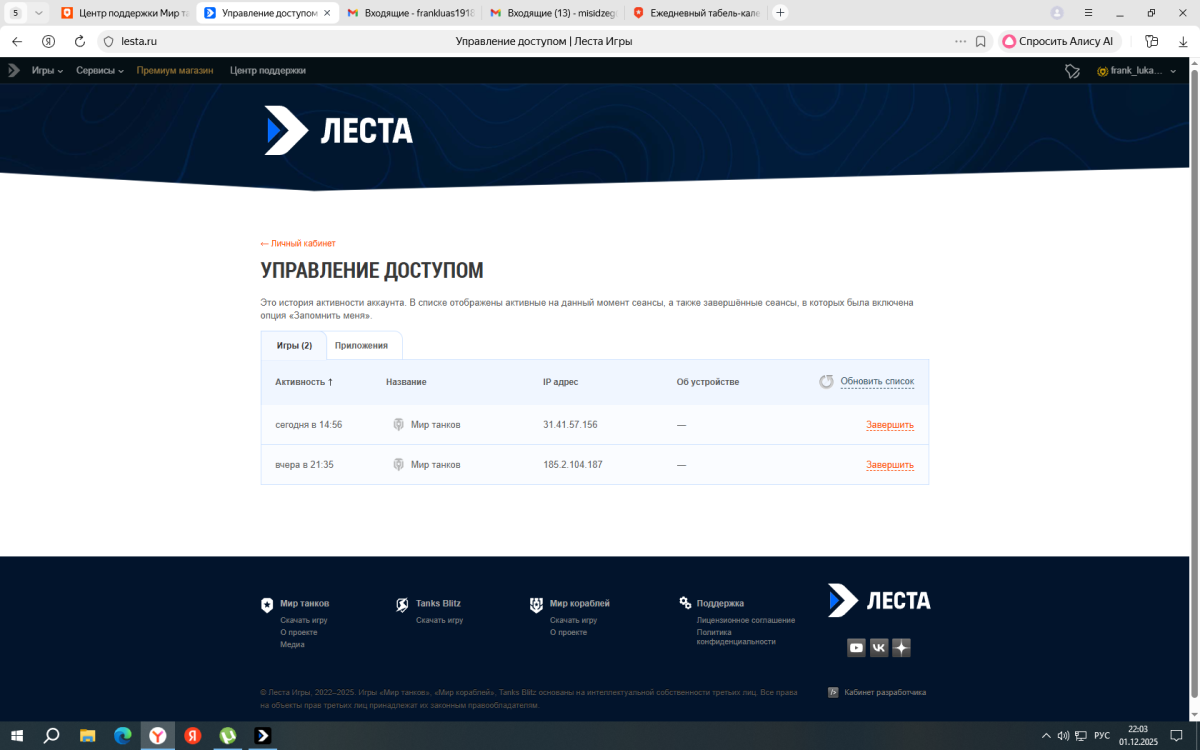Expand the tab group list chevron
This screenshot has height=750, width=1200.
coord(39,13)
